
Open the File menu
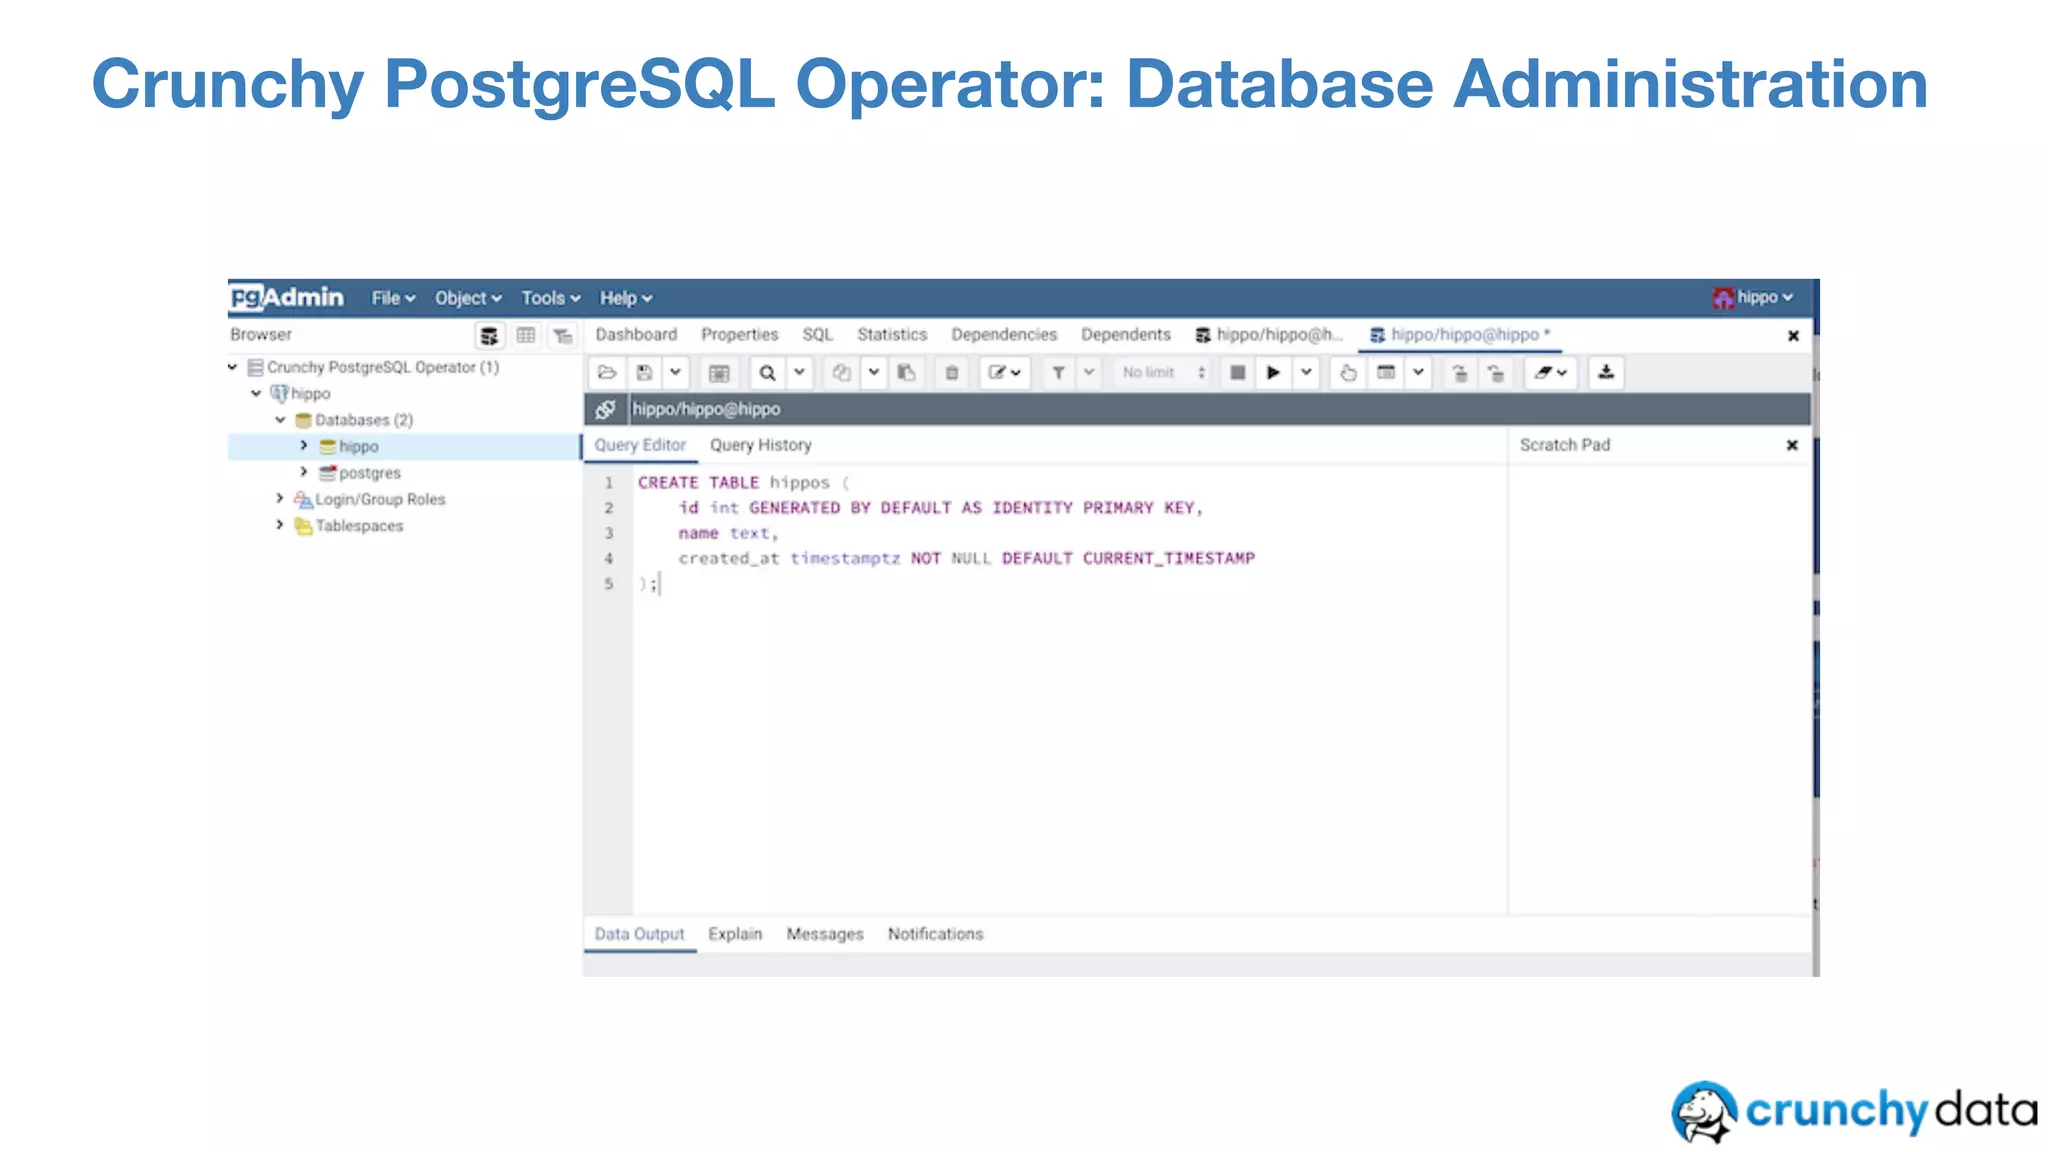click(x=393, y=298)
